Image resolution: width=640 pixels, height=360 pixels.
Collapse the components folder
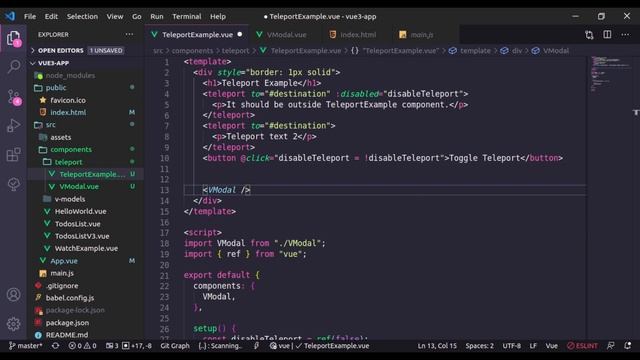tap(86, 149)
